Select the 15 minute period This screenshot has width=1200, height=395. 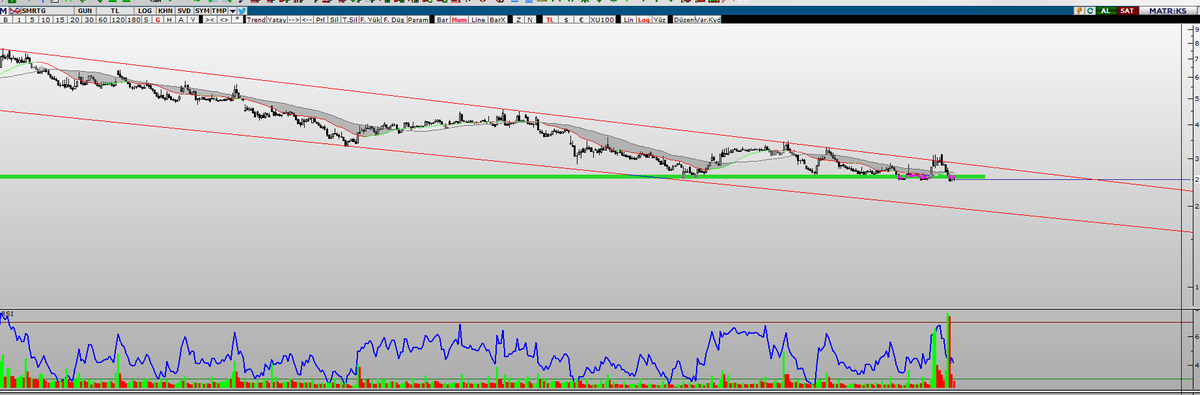tap(59, 20)
